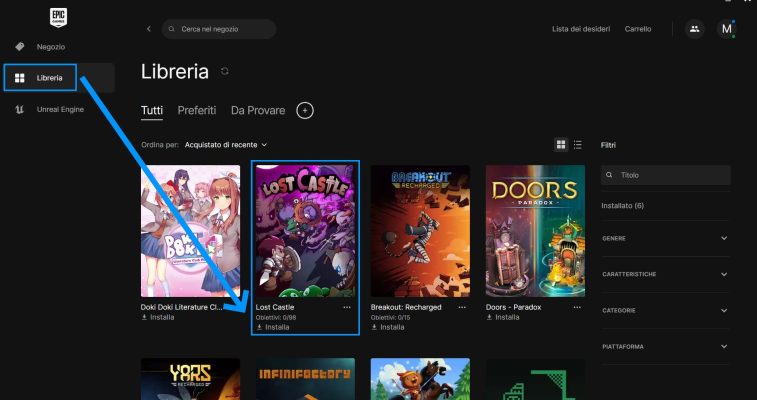Screen dimensions: 757x400
Task: Open the friends icon in top bar
Action: click(694, 29)
